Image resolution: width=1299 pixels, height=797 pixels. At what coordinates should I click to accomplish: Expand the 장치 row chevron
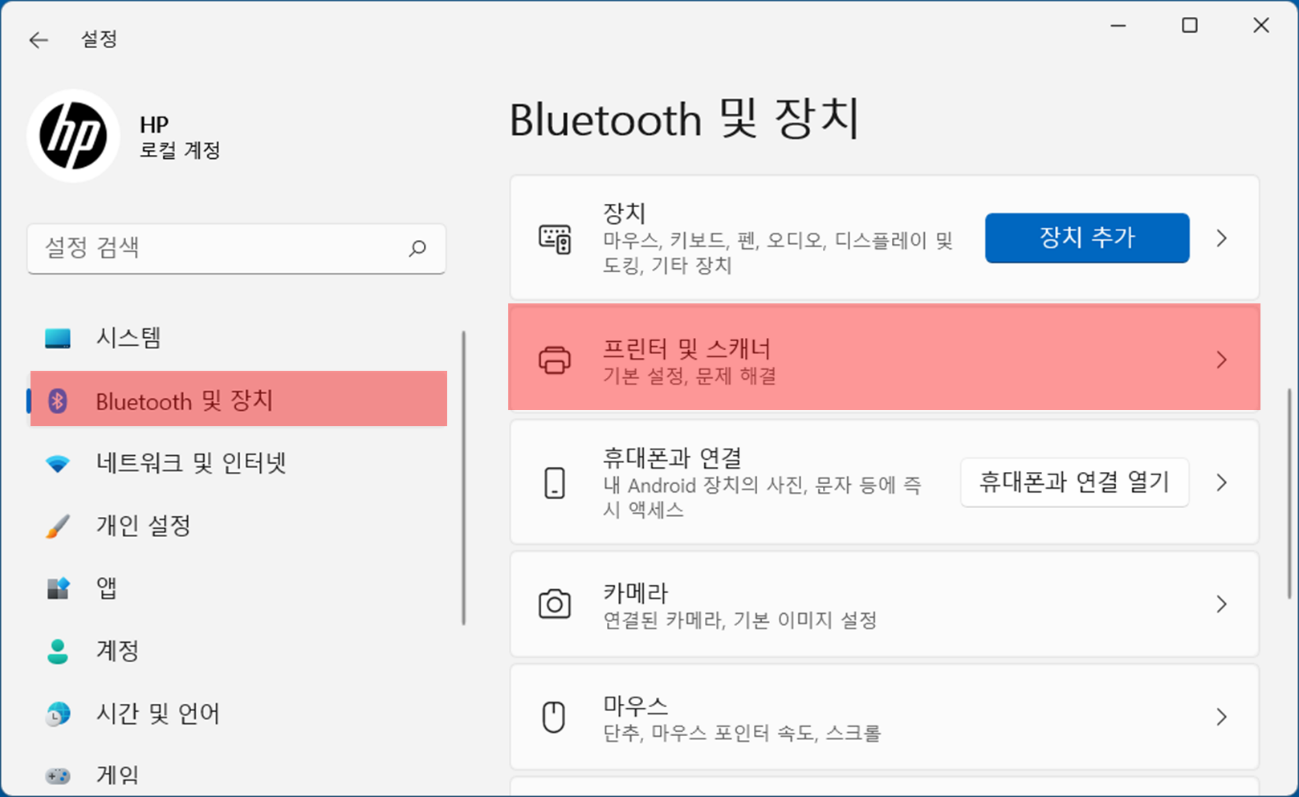point(1221,238)
